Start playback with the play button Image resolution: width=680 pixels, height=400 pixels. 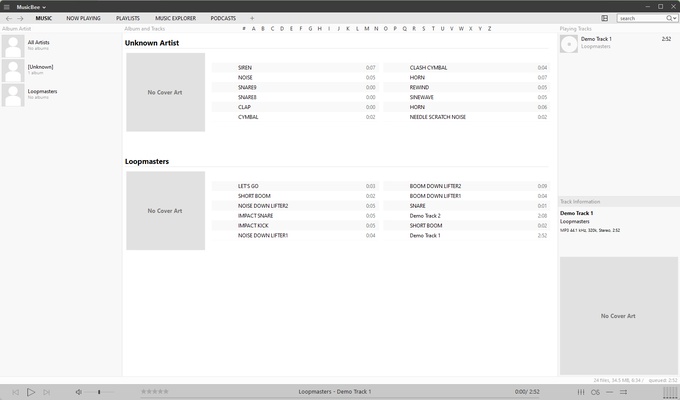[x=30, y=392]
